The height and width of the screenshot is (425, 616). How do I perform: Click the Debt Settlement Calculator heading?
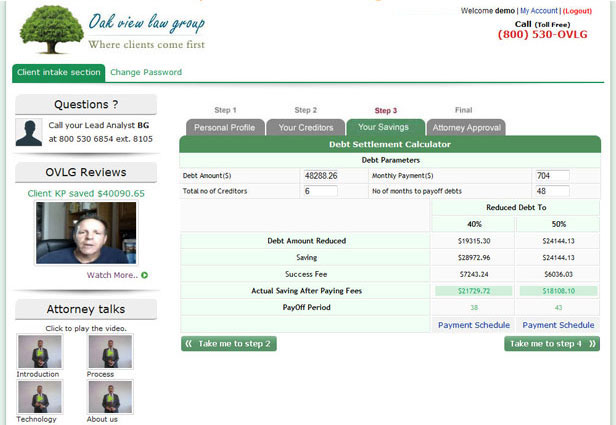coord(390,144)
